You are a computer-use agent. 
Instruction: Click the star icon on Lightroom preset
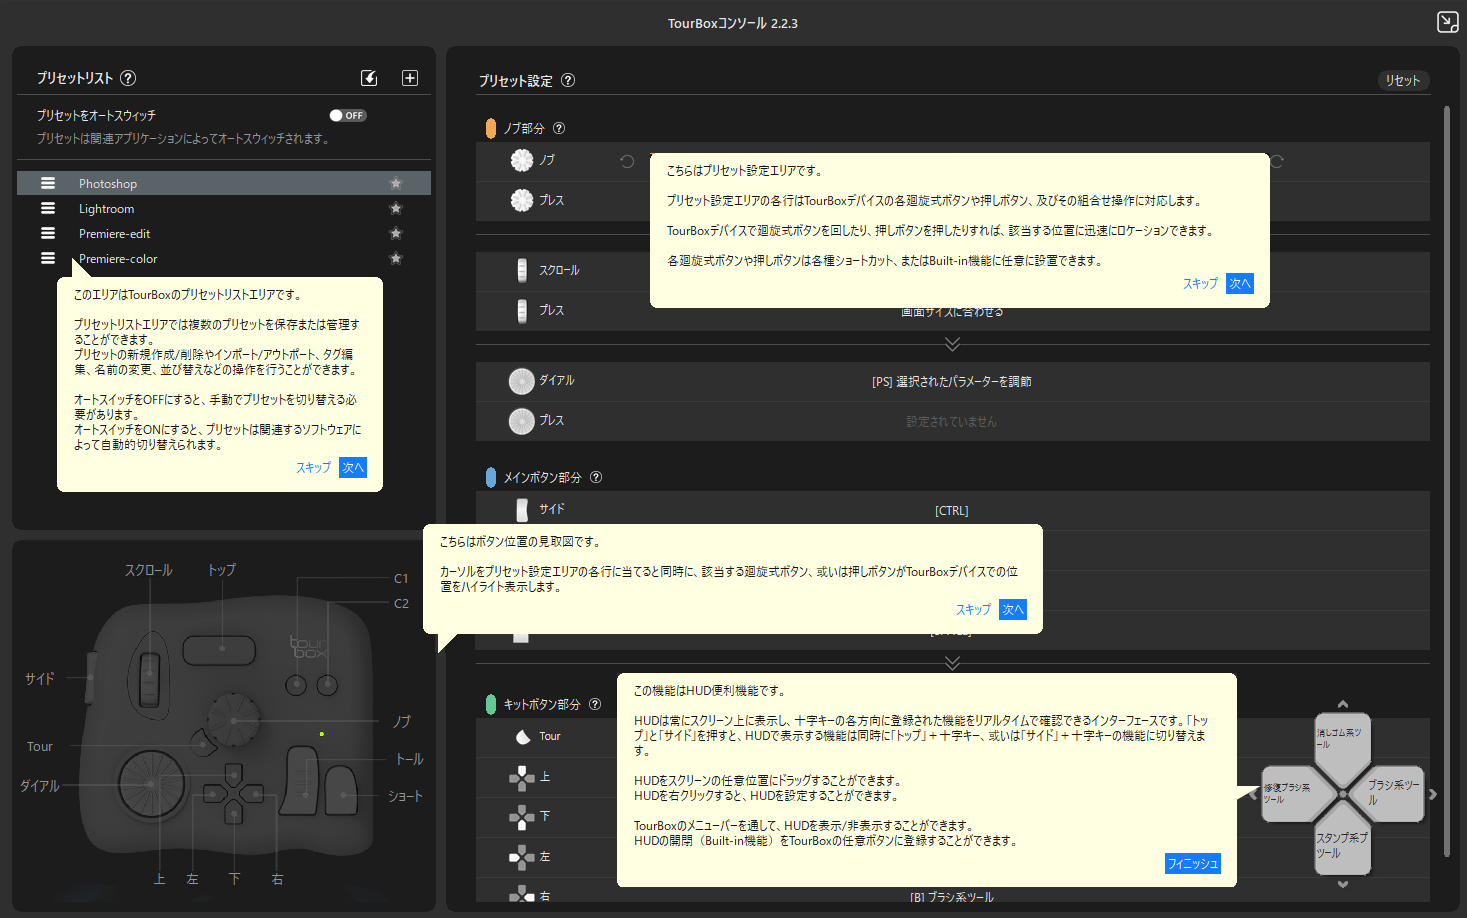(x=396, y=208)
